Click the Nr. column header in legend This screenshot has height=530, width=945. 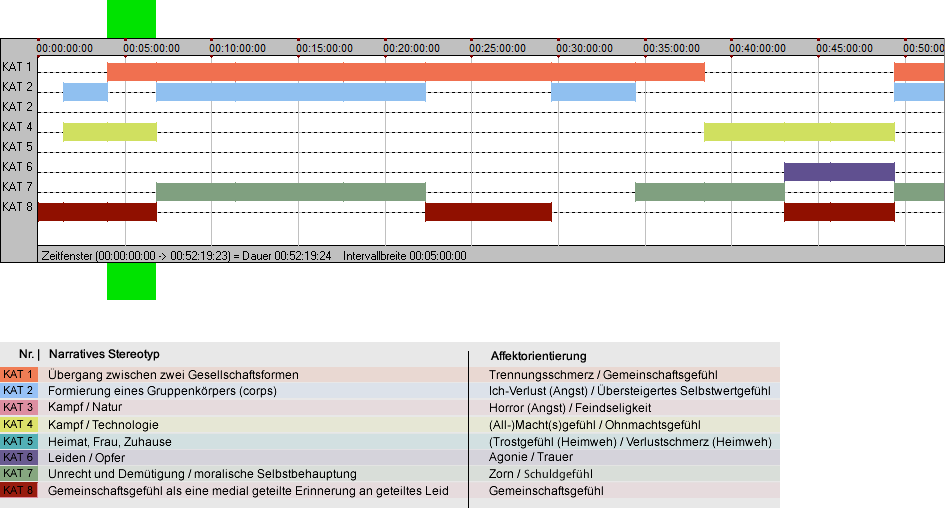(x=29, y=355)
